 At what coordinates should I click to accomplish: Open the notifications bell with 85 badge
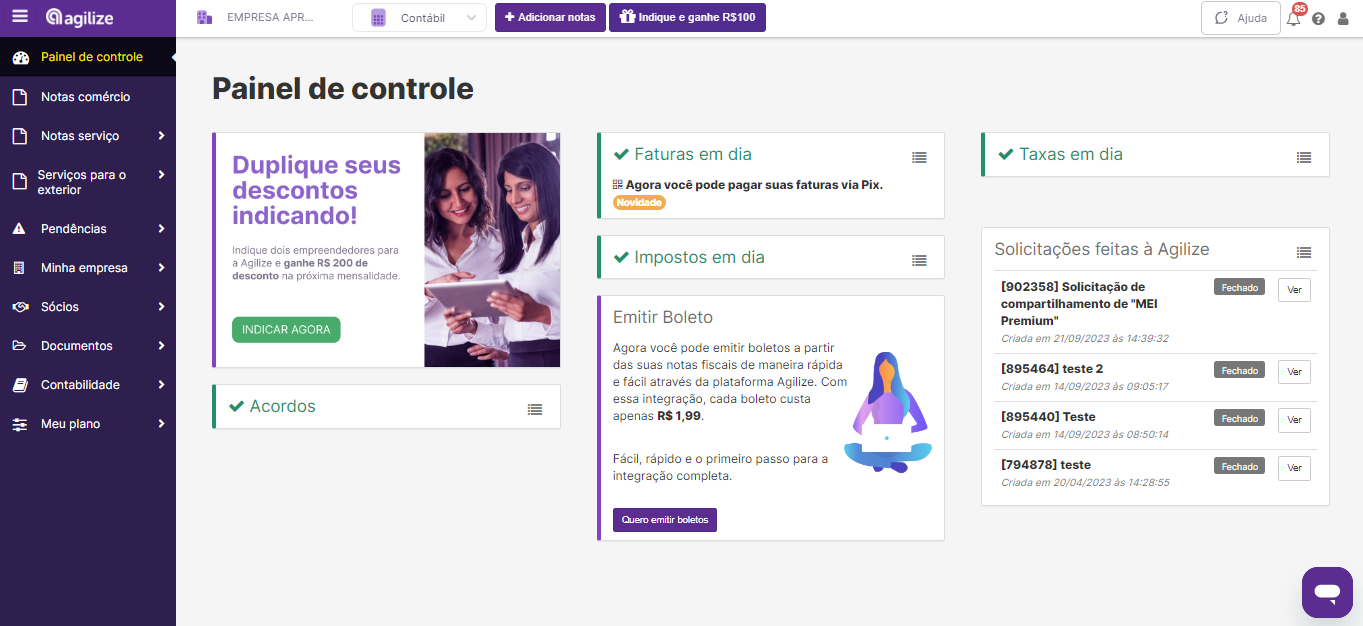click(x=1294, y=17)
